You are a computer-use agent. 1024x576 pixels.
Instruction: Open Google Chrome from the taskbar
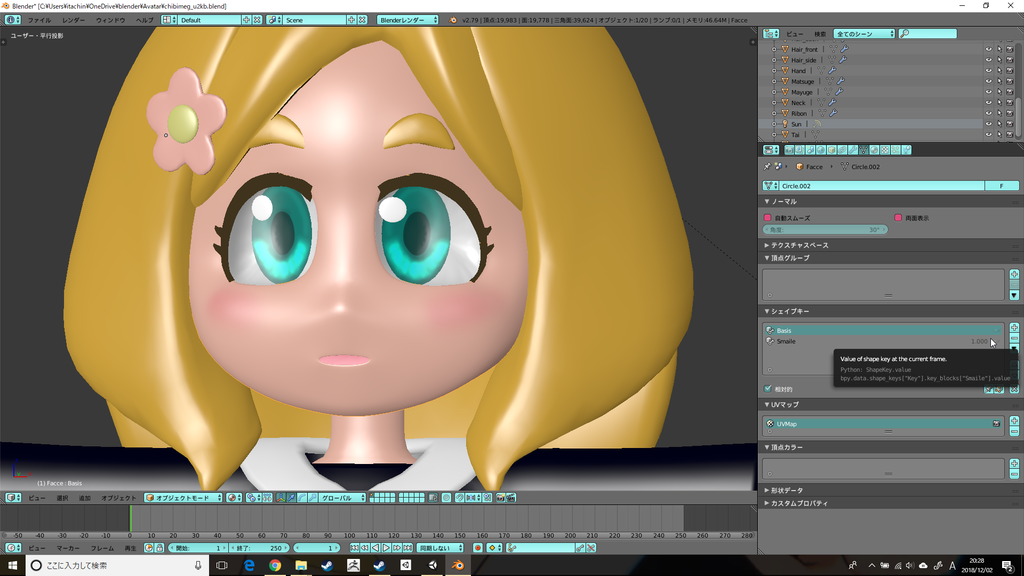[275, 565]
